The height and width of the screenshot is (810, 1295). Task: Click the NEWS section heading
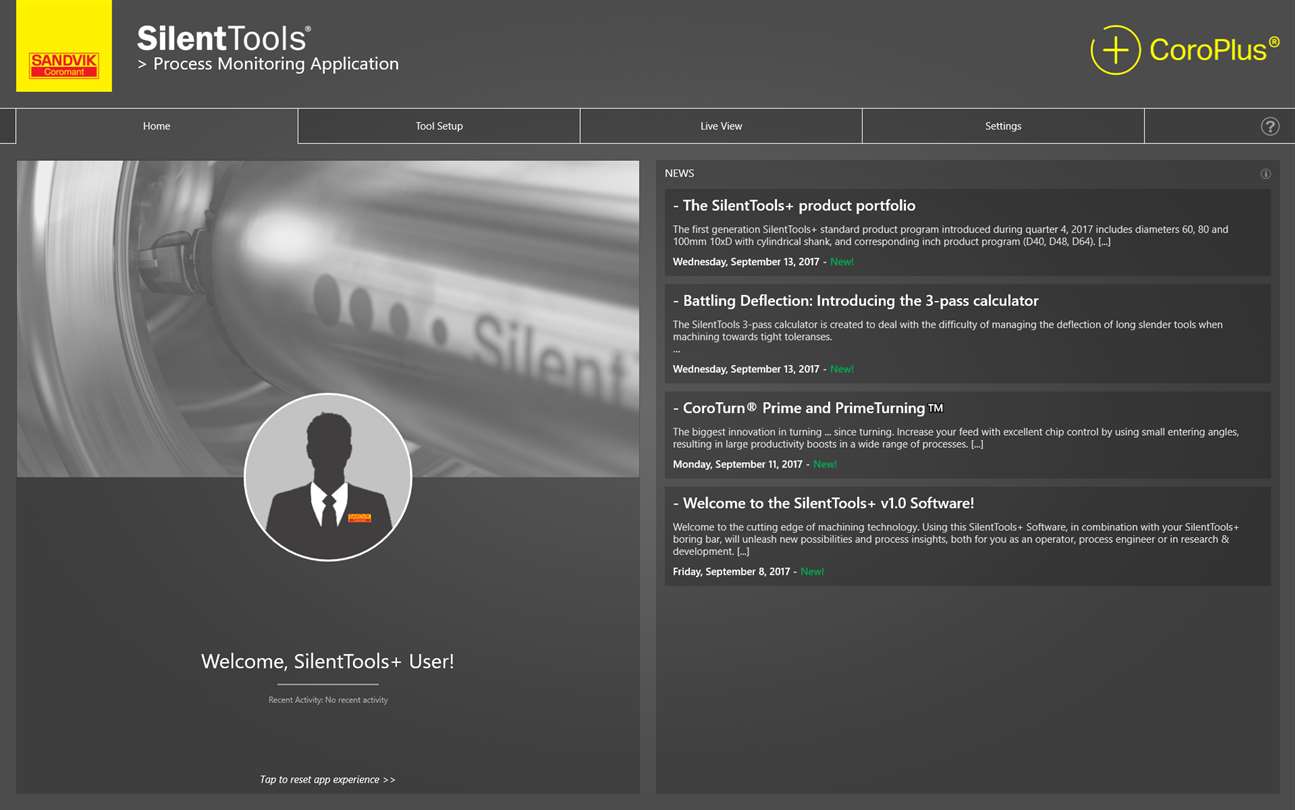point(679,174)
